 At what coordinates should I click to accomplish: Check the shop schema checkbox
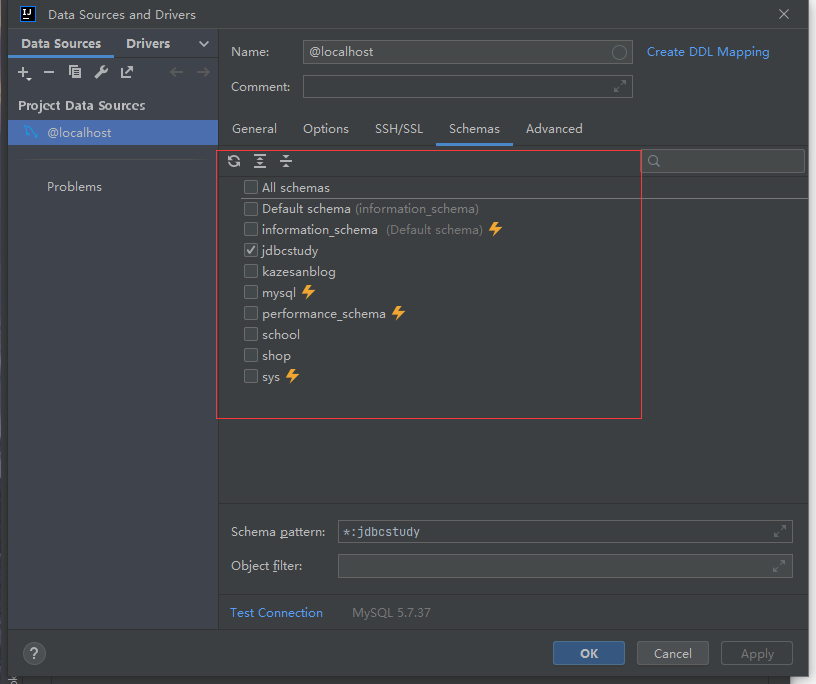point(251,355)
